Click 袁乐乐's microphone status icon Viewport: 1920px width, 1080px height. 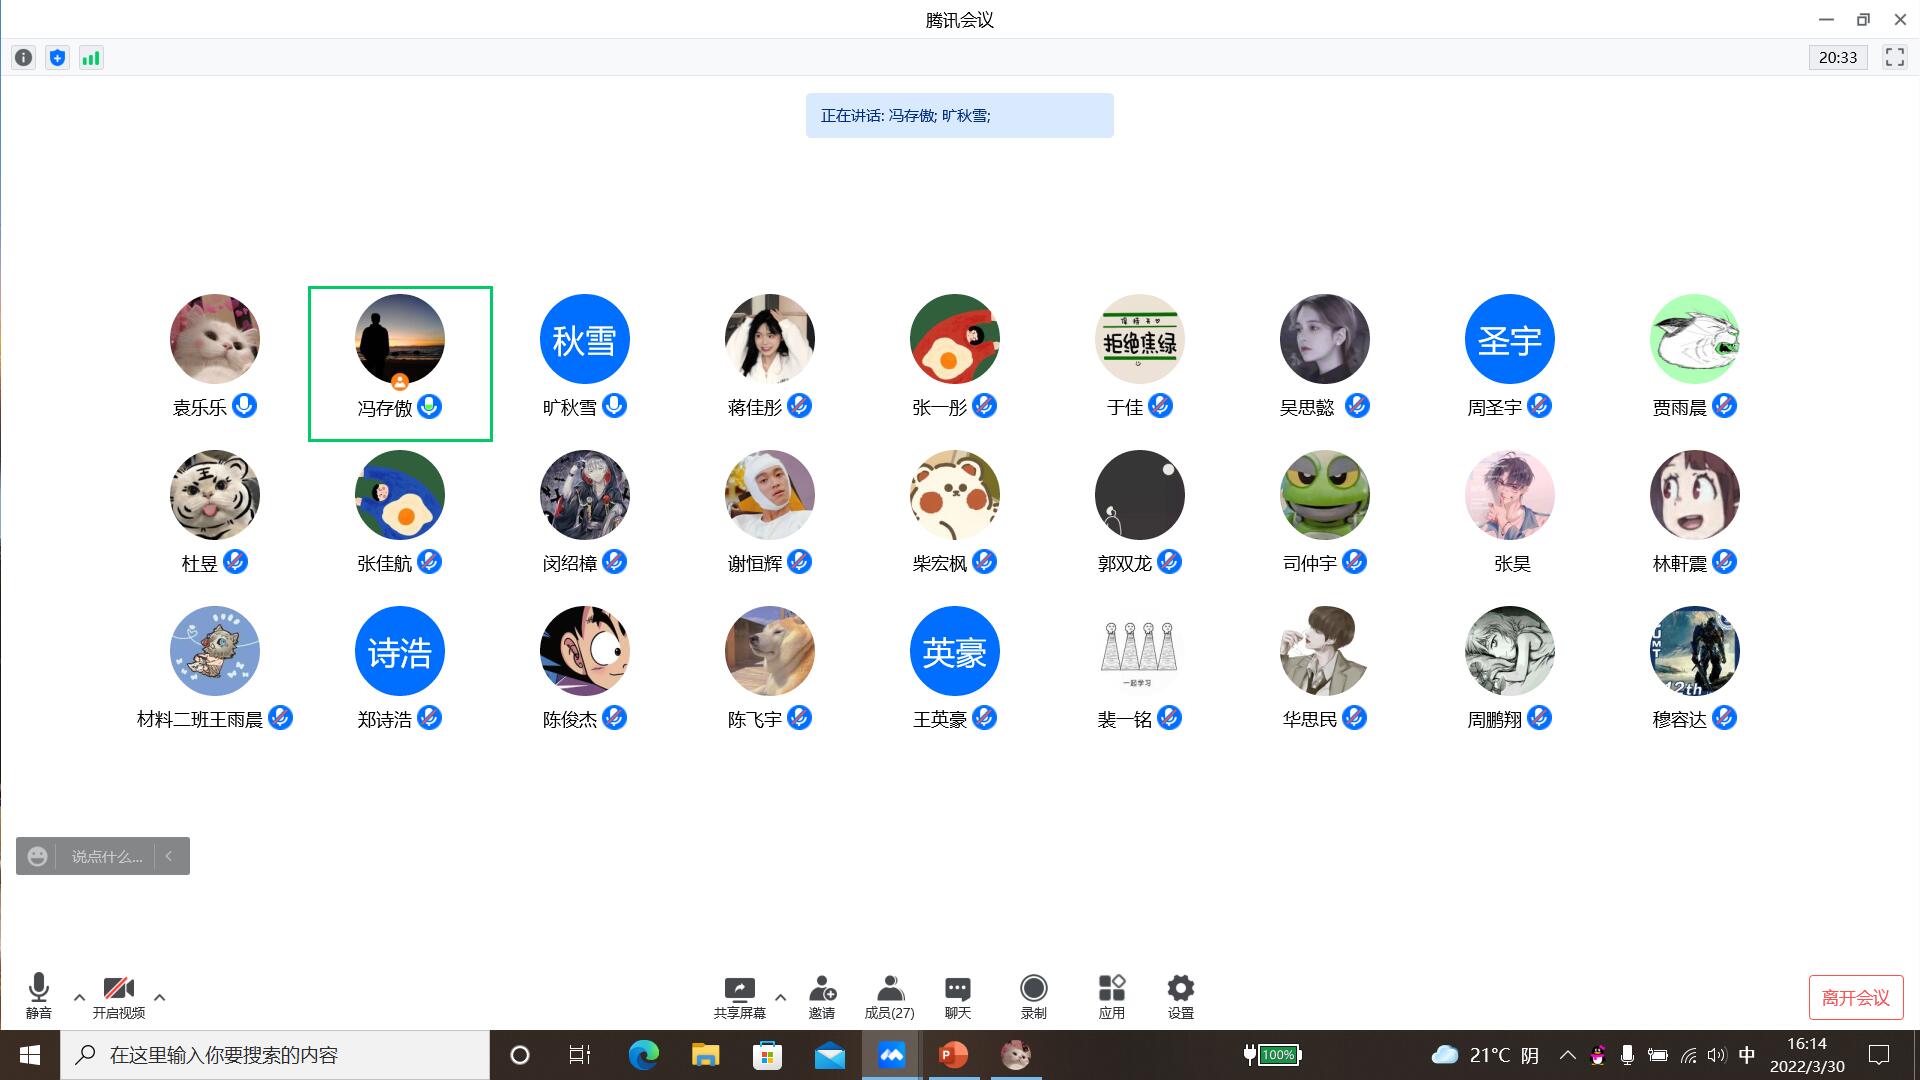coord(244,406)
